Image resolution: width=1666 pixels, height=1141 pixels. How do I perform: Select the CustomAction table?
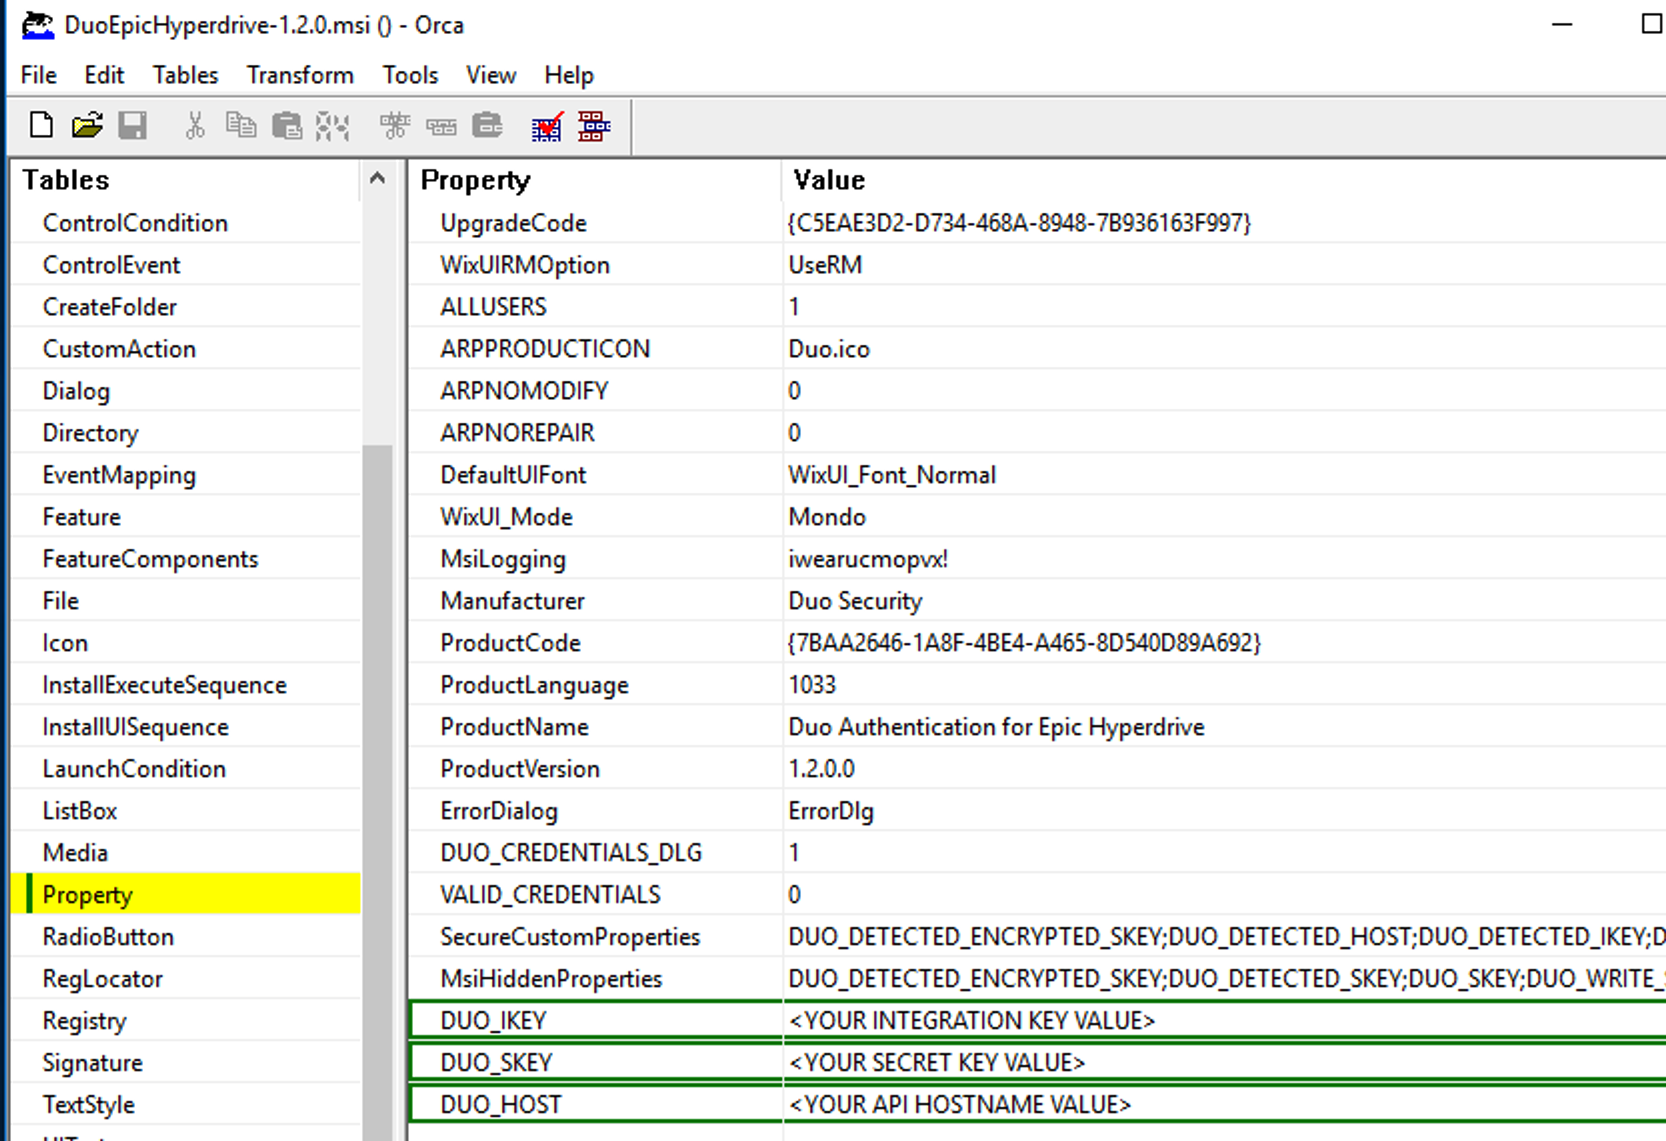119,349
